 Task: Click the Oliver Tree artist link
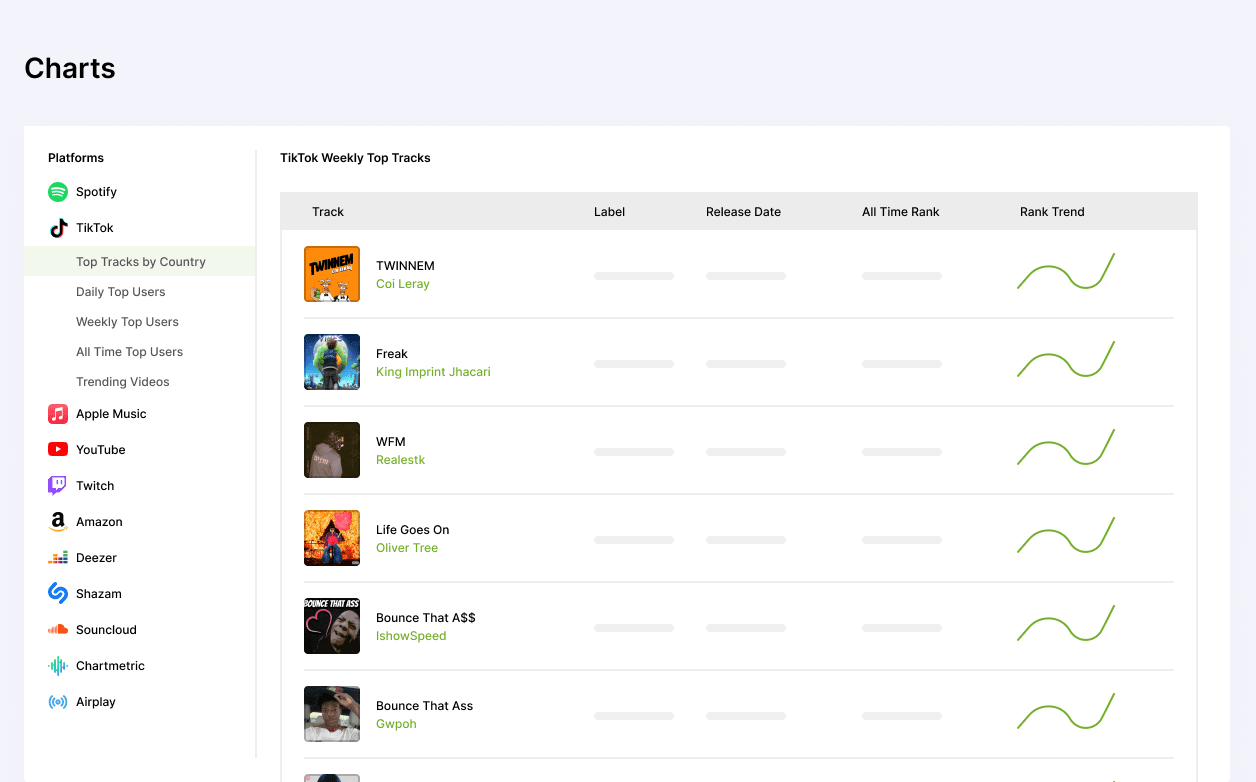click(407, 548)
